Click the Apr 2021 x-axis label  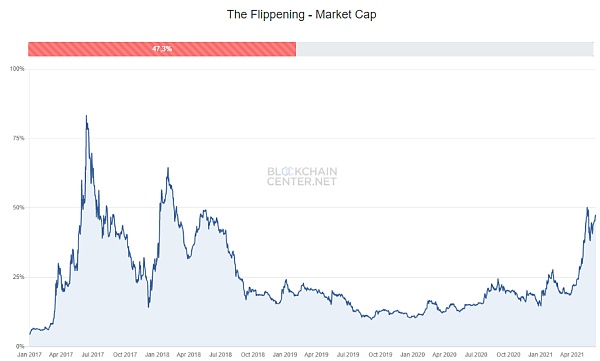[572, 355]
